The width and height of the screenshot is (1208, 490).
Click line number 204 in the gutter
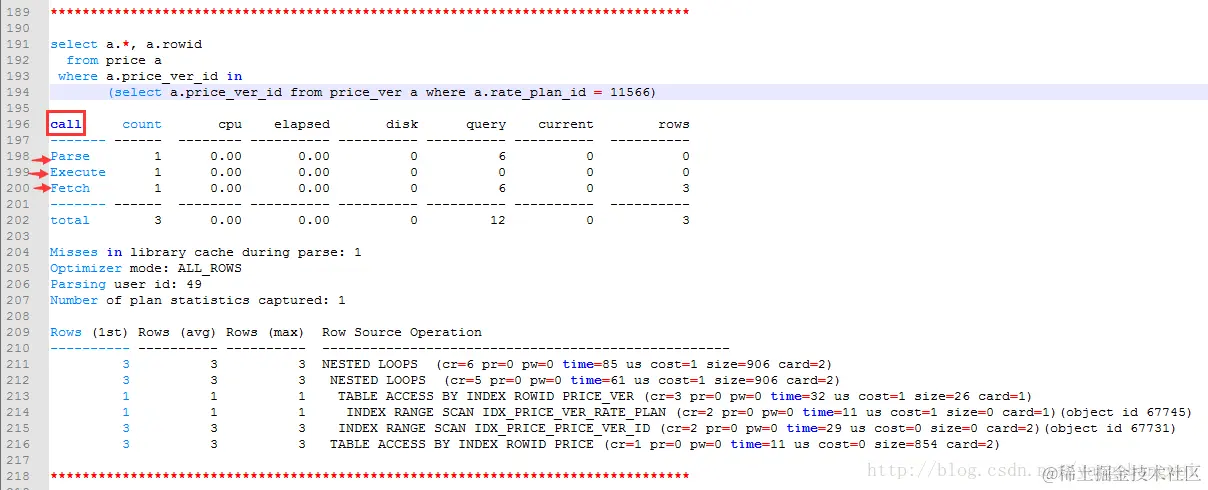tap(20, 252)
